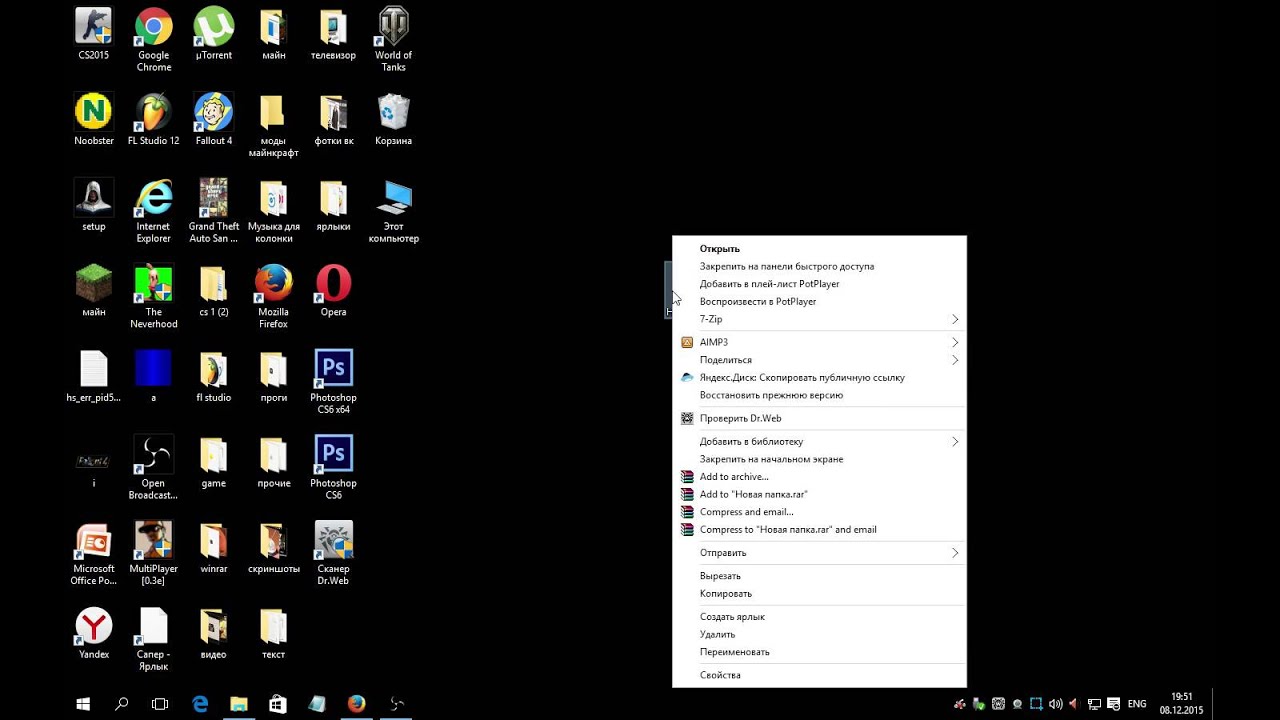Select the моды майнкрафт folder
Viewport: 1280px width, 720px height.
click(x=273, y=125)
